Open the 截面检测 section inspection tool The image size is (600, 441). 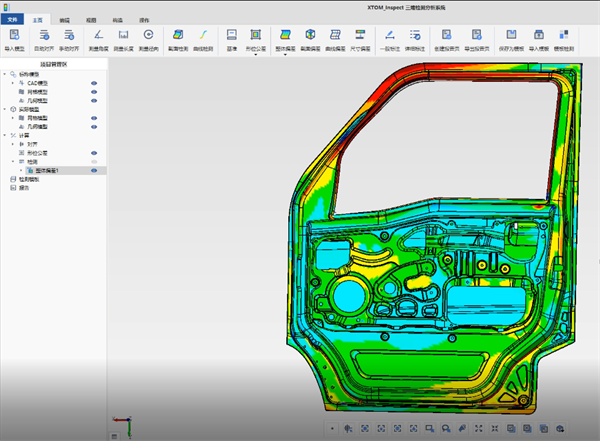pyautogui.click(x=176, y=38)
